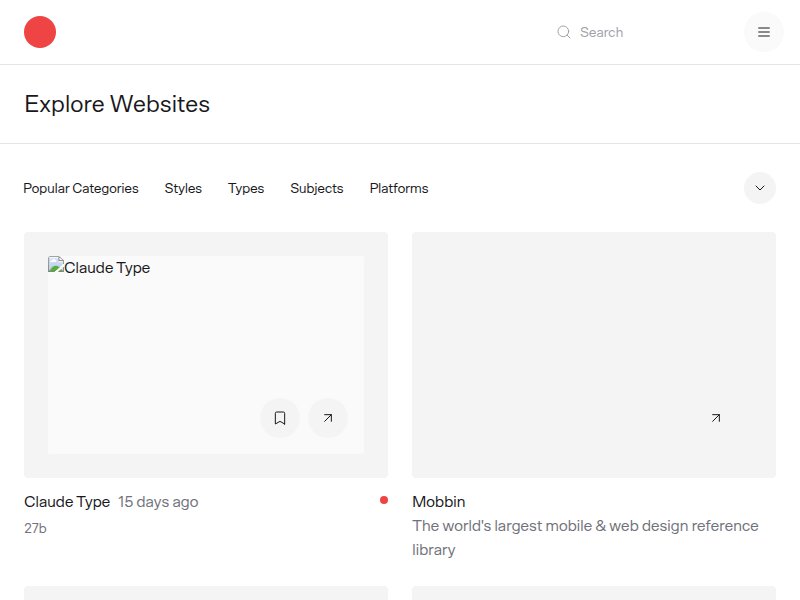Image resolution: width=800 pixels, height=600 pixels.
Task: Click the red dot next to Claude Type
Action: point(382,499)
